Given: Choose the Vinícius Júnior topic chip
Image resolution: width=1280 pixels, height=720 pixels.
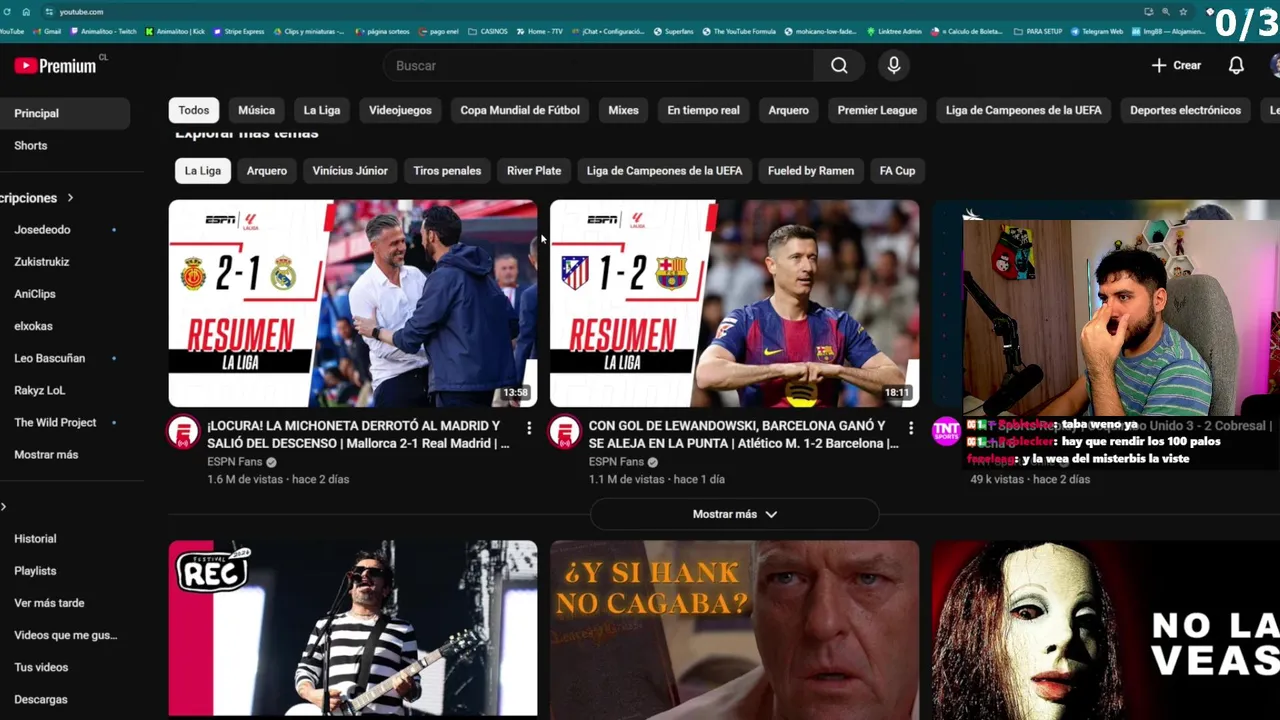Looking at the screenshot, I should (350, 171).
